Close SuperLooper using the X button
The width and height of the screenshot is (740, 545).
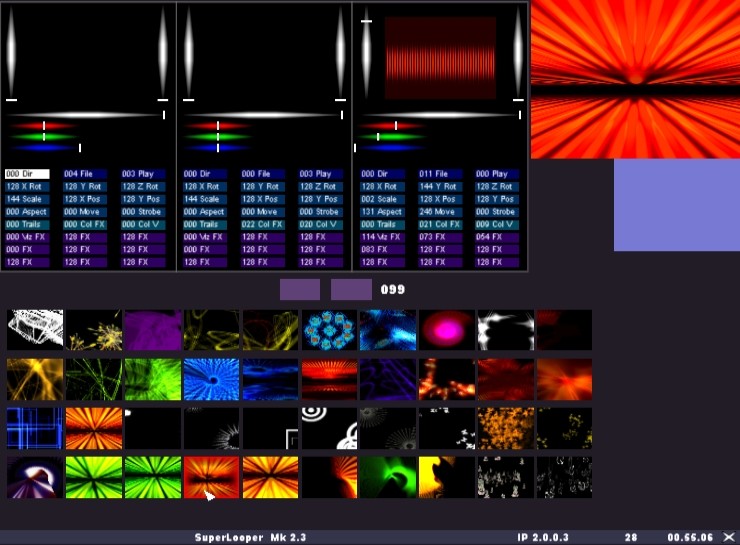point(728,537)
